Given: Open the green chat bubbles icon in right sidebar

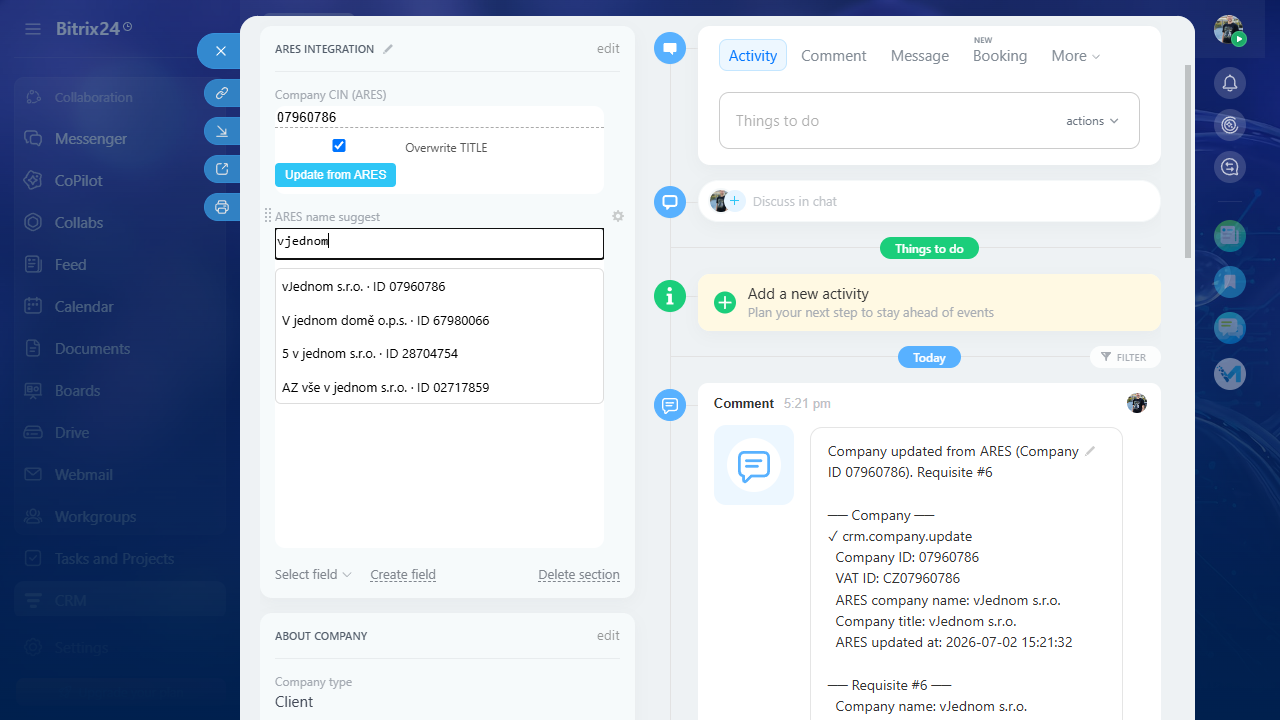Looking at the screenshot, I should tap(1230, 328).
